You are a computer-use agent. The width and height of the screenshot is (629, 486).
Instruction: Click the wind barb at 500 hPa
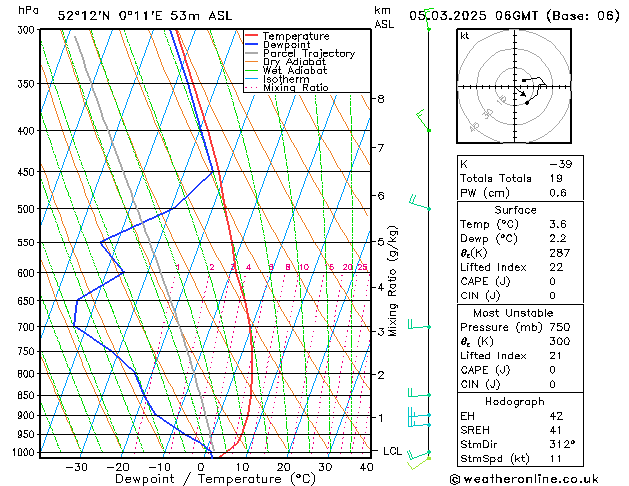coord(419,202)
